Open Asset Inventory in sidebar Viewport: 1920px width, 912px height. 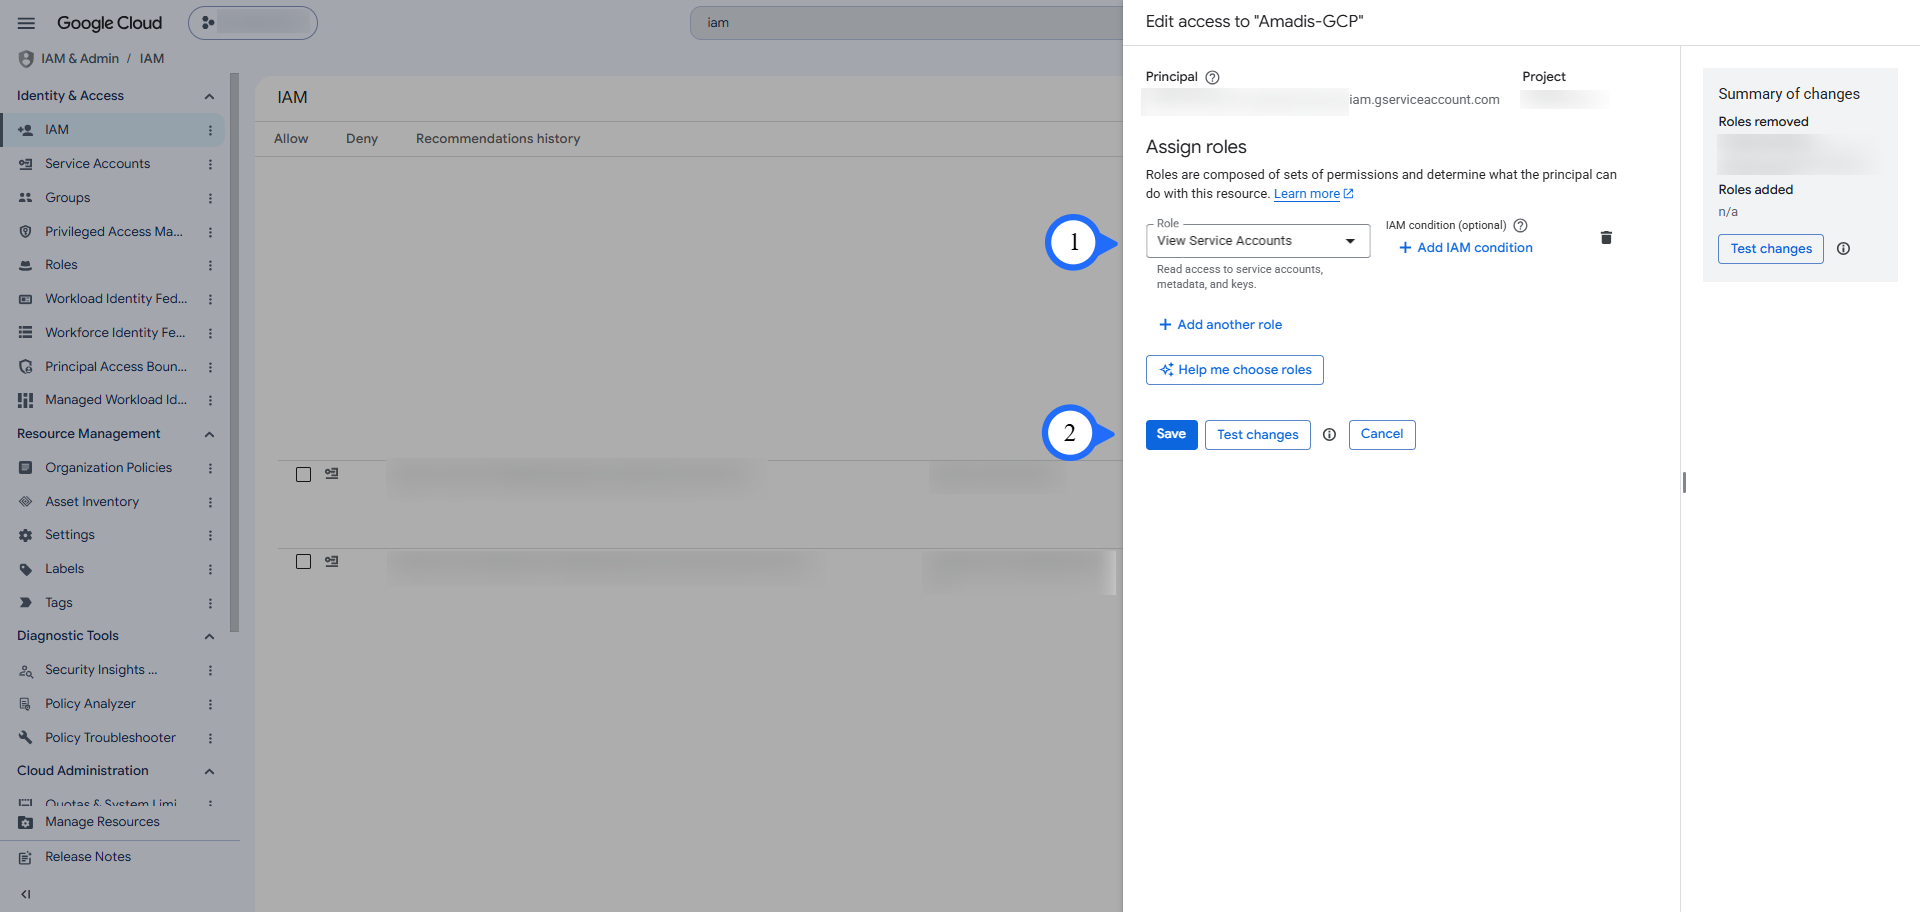pos(92,502)
